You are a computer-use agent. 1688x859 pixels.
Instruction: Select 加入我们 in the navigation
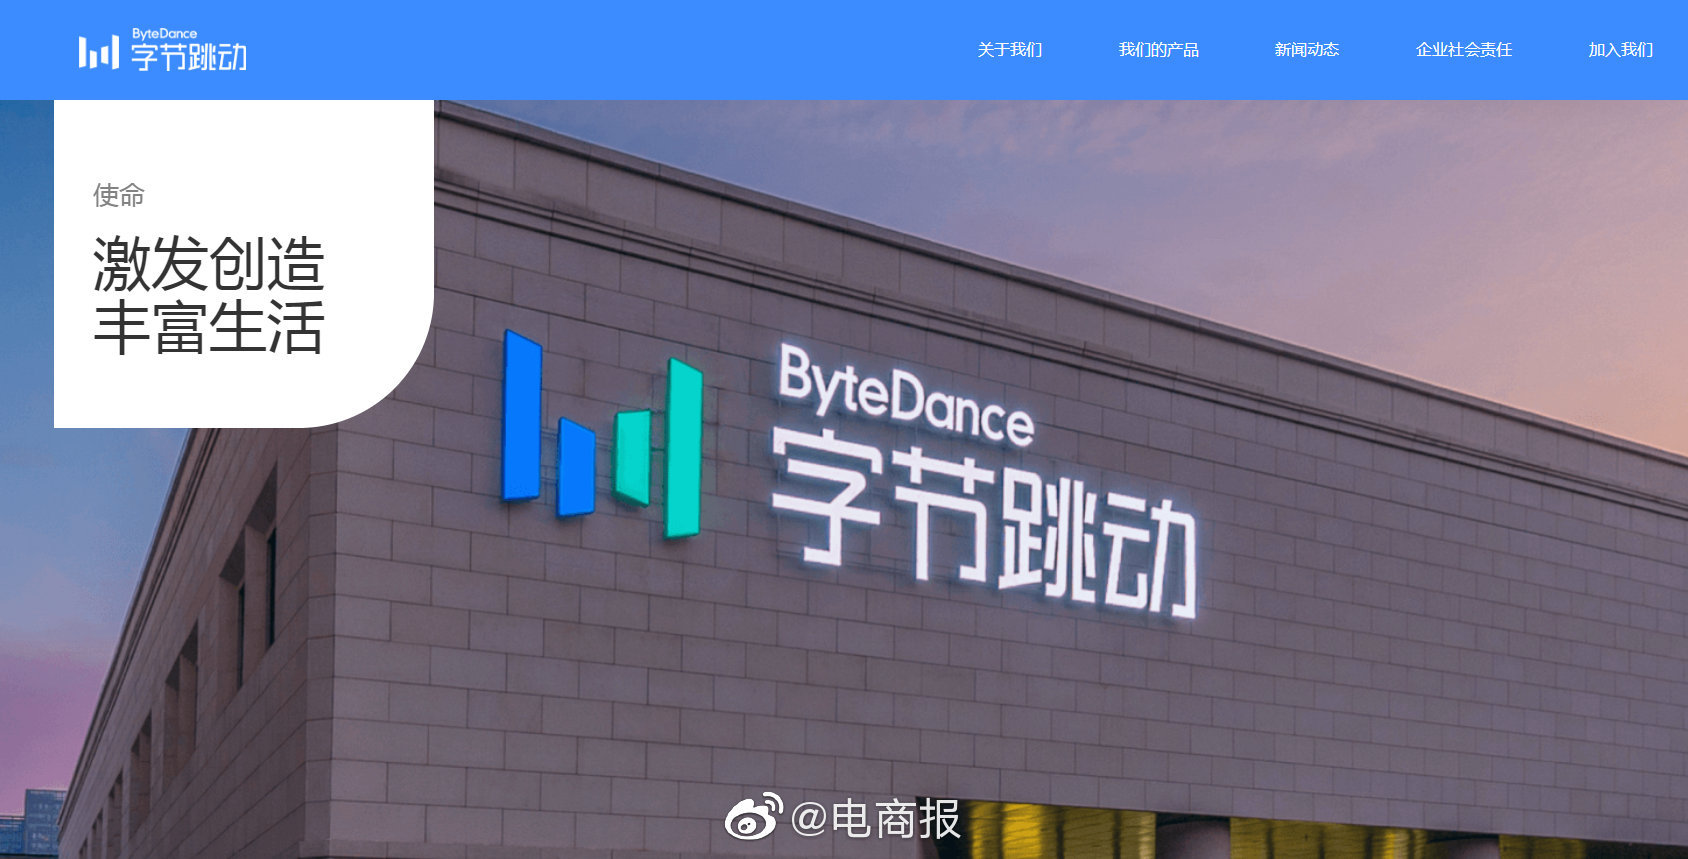(x=1621, y=50)
